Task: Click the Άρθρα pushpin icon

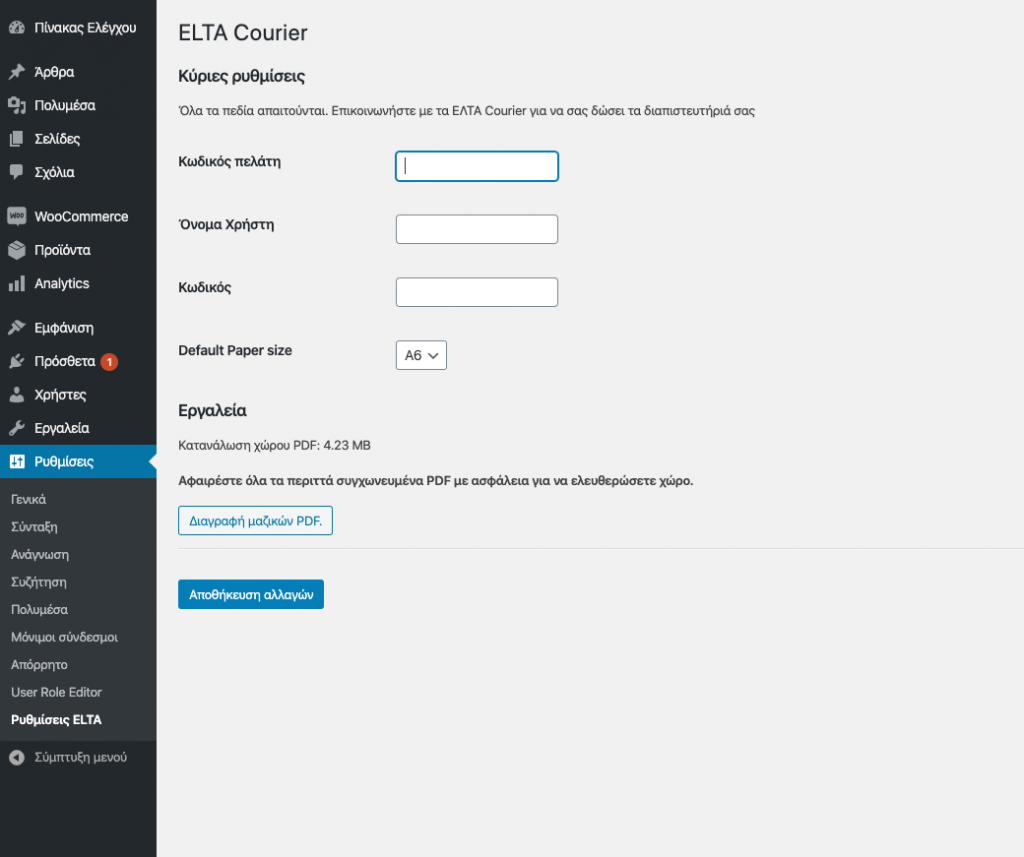Action: [x=17, y=72]
